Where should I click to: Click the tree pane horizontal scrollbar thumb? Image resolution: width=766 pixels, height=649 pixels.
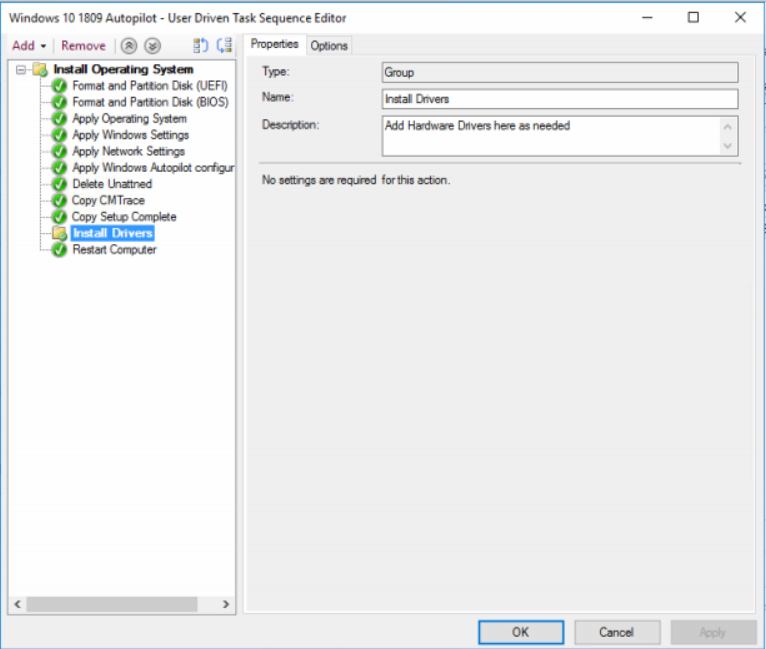pos(112,604)
